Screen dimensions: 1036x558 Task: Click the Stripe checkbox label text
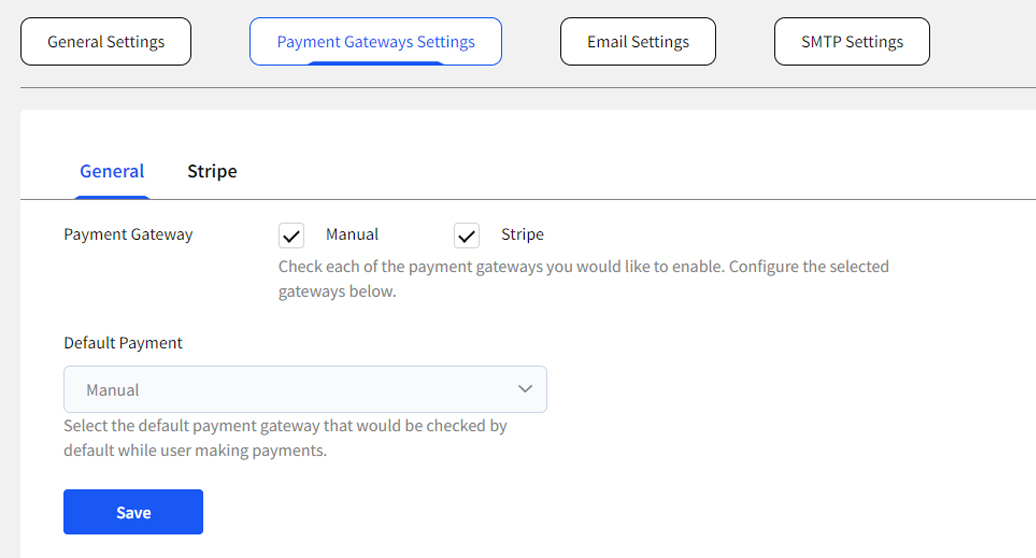pyautogui.click(x=522, y=234)
